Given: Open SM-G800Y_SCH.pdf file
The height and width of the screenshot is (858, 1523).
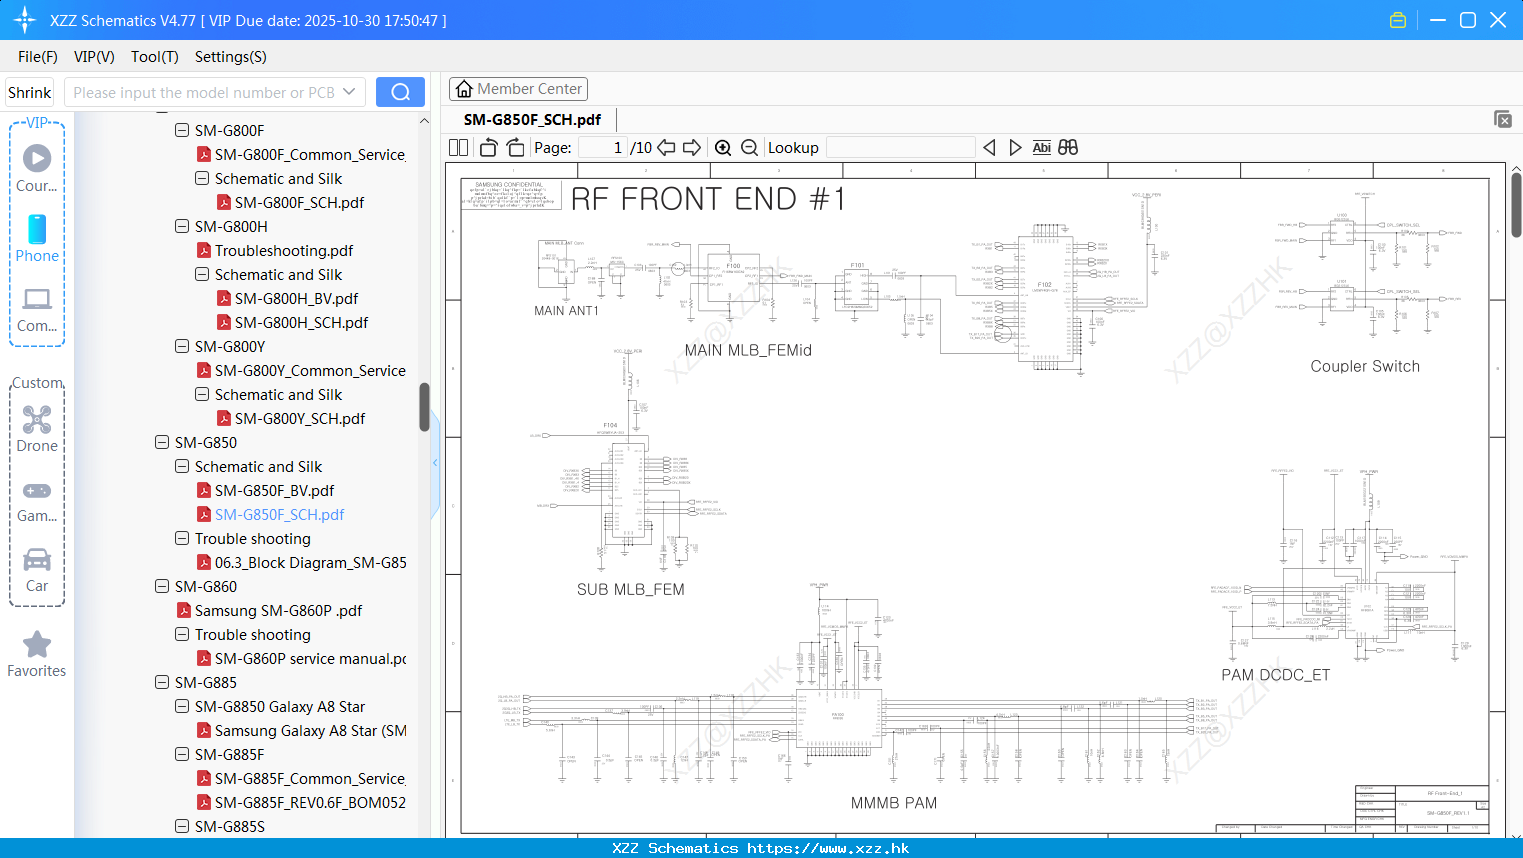Looking at the screenshot, I should click(x=299, y=418).
